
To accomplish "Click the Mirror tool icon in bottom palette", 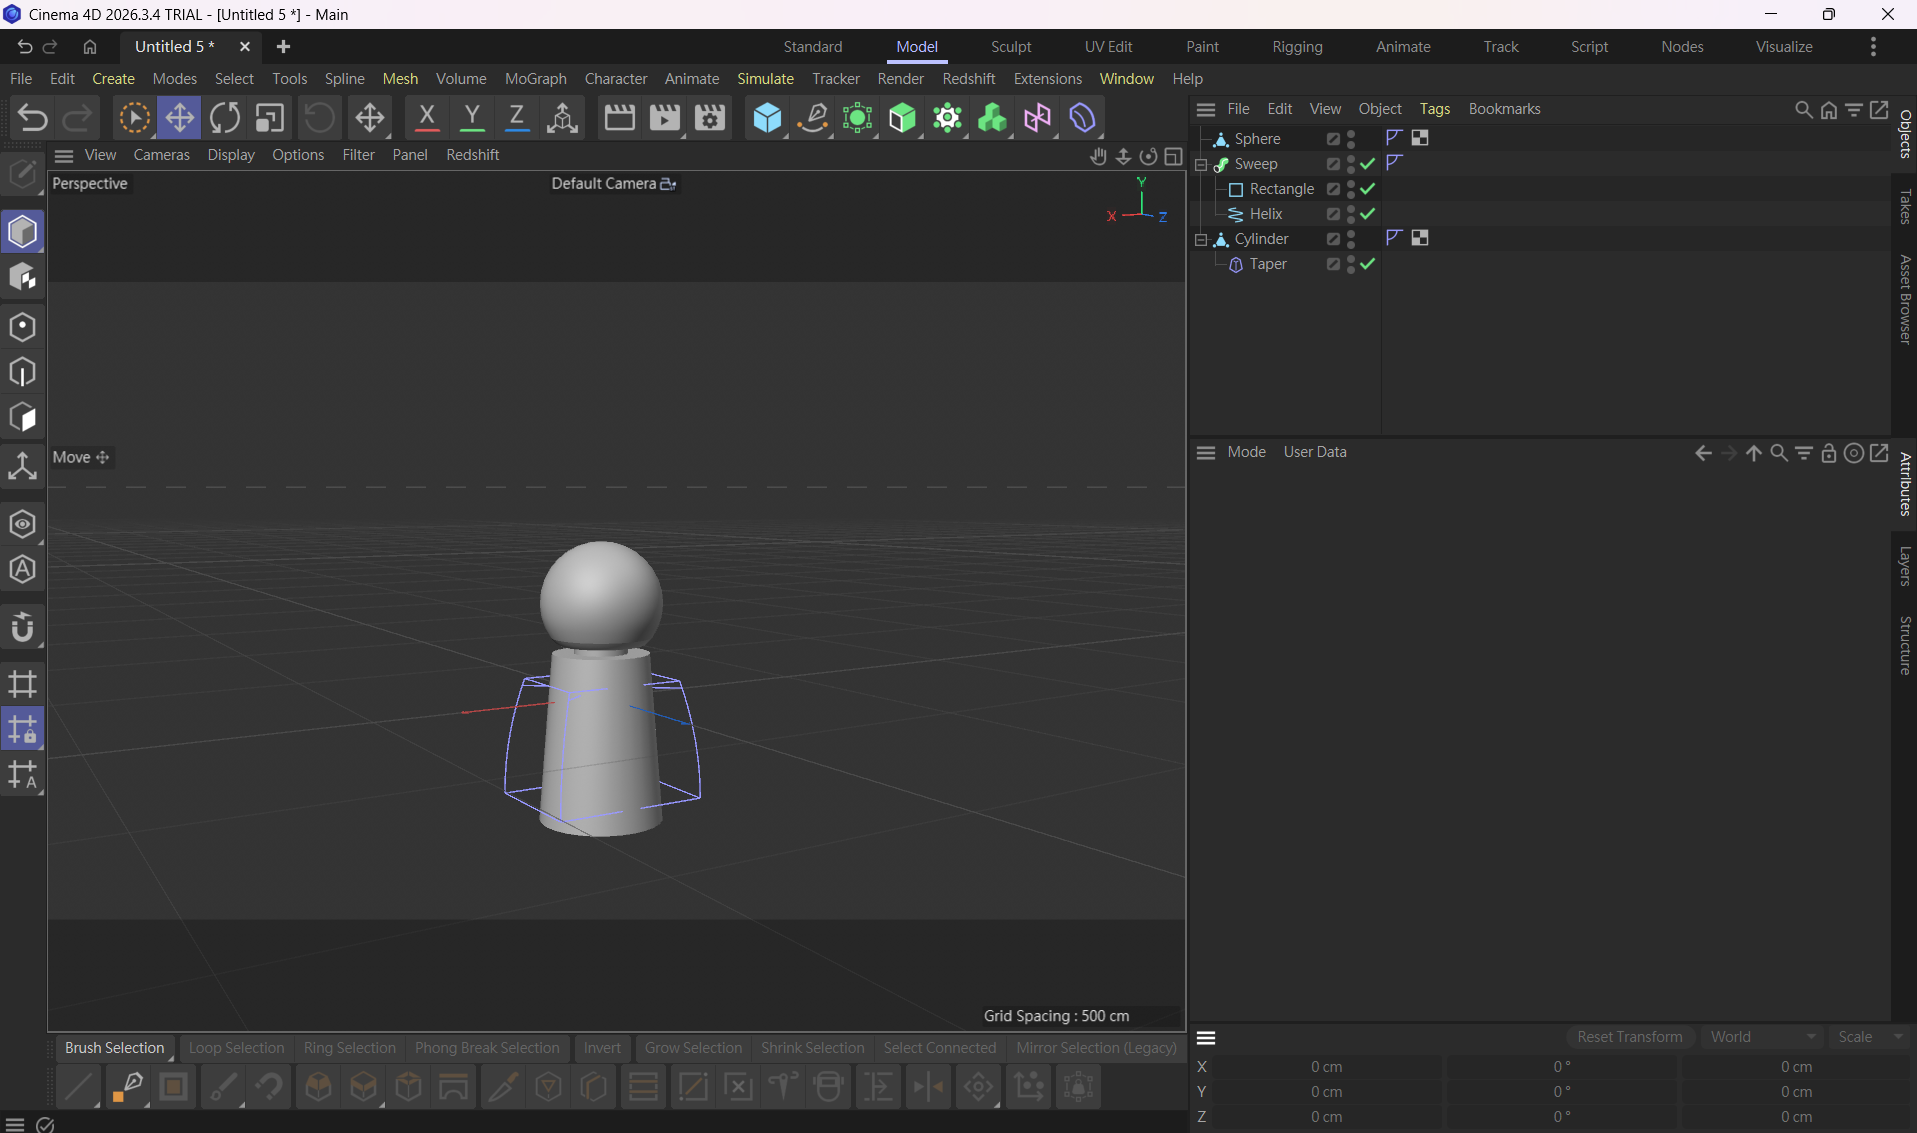I will (929, 1087).
